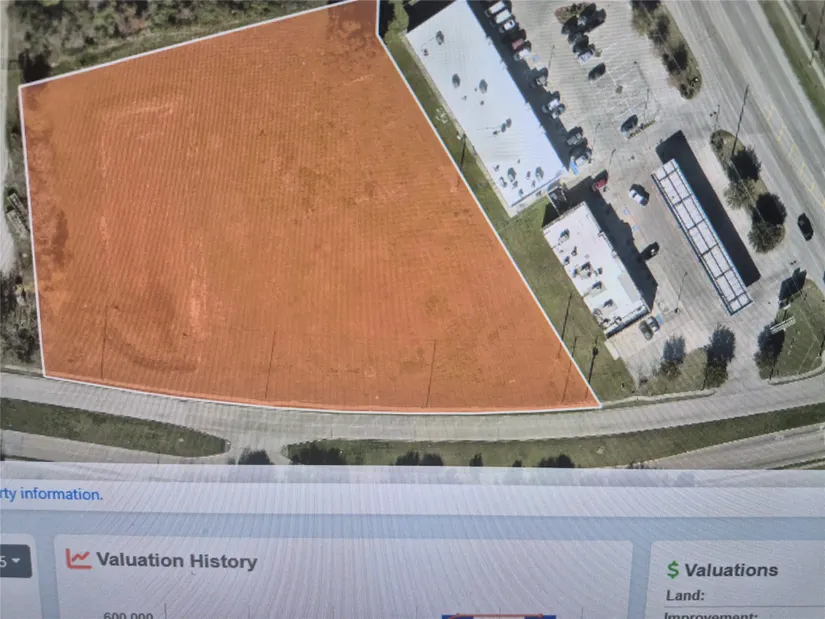Image resolution: width=825 pixels, height=619 pixels.
Task: Click the Valuation History heading text
Action: point(177,561)
